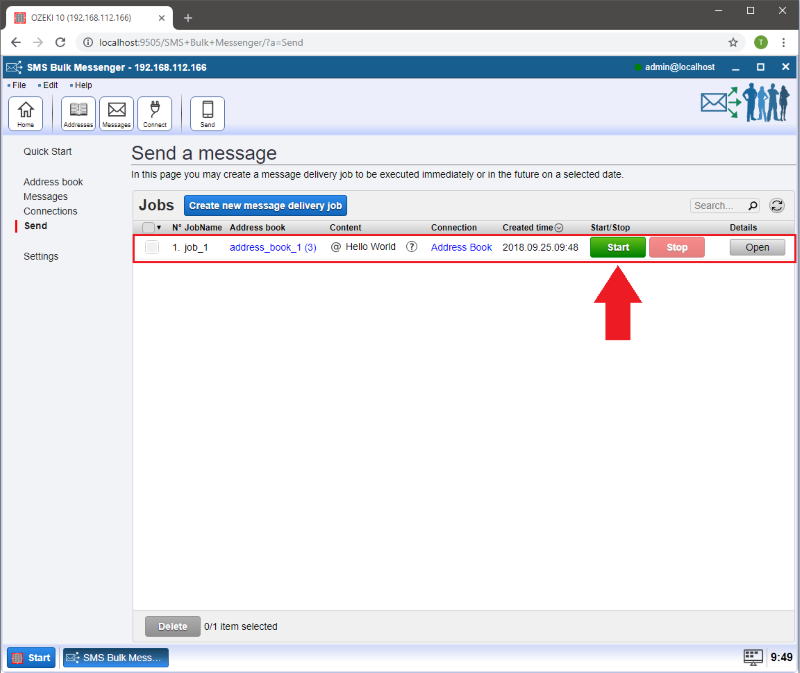
Task: Toggle the select-all checkbox in table header
Action: click(x=148, y=228)
